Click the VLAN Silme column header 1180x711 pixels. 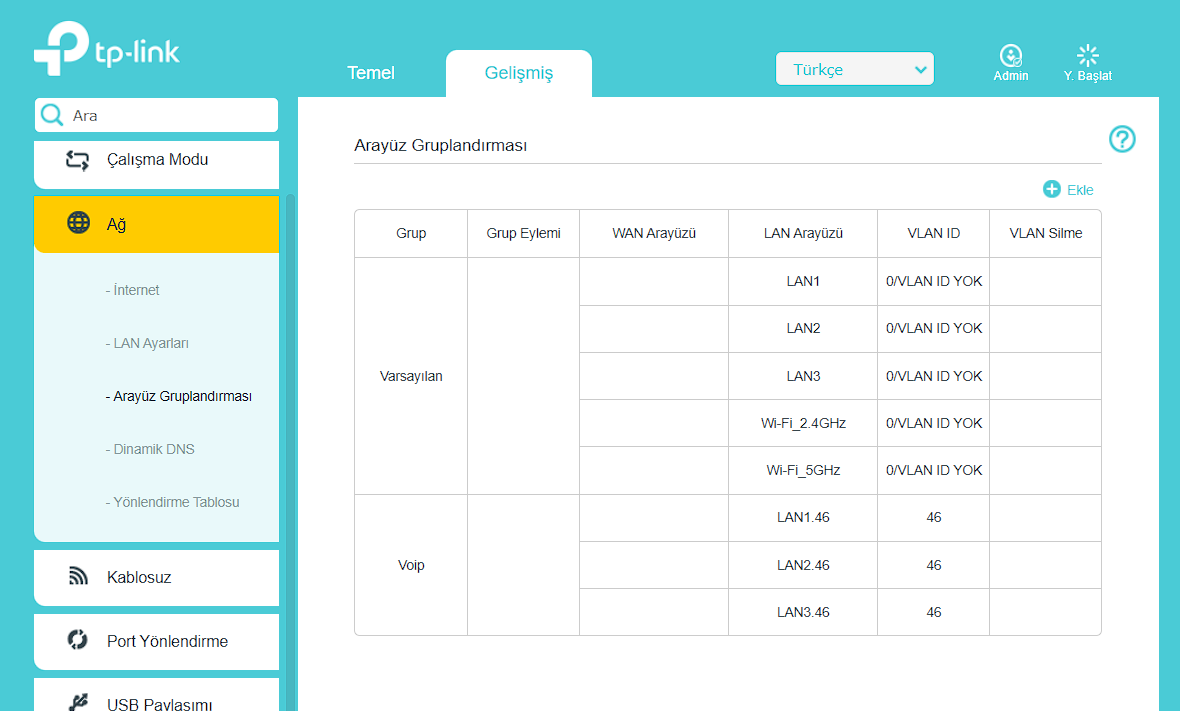pos(1045,233)
